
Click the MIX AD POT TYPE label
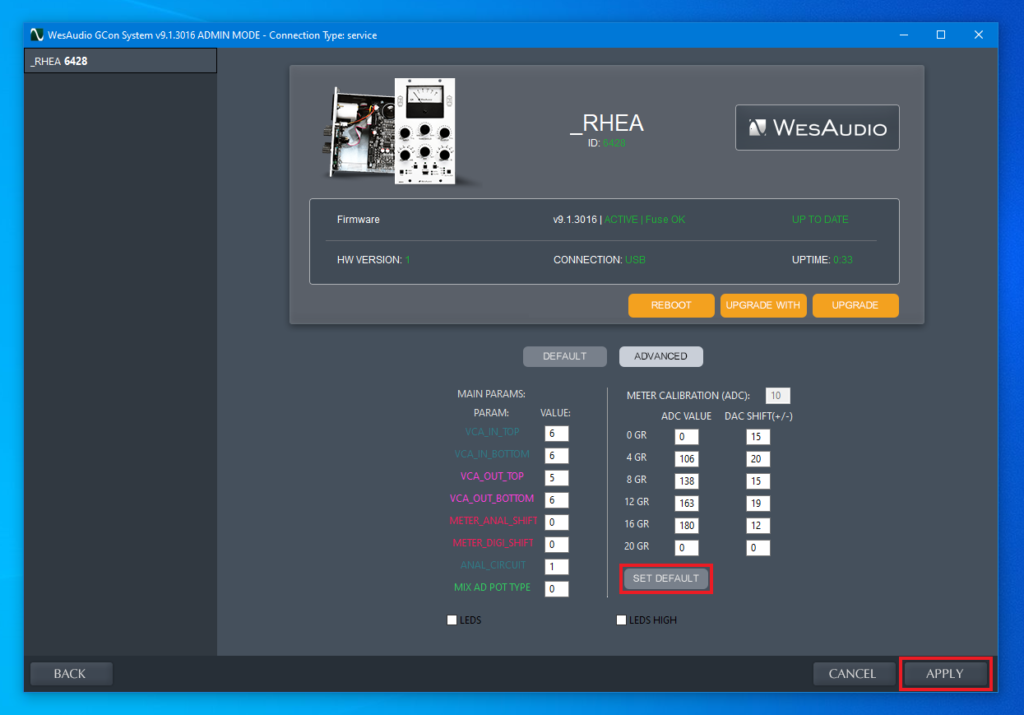click(x=492, y=588)
